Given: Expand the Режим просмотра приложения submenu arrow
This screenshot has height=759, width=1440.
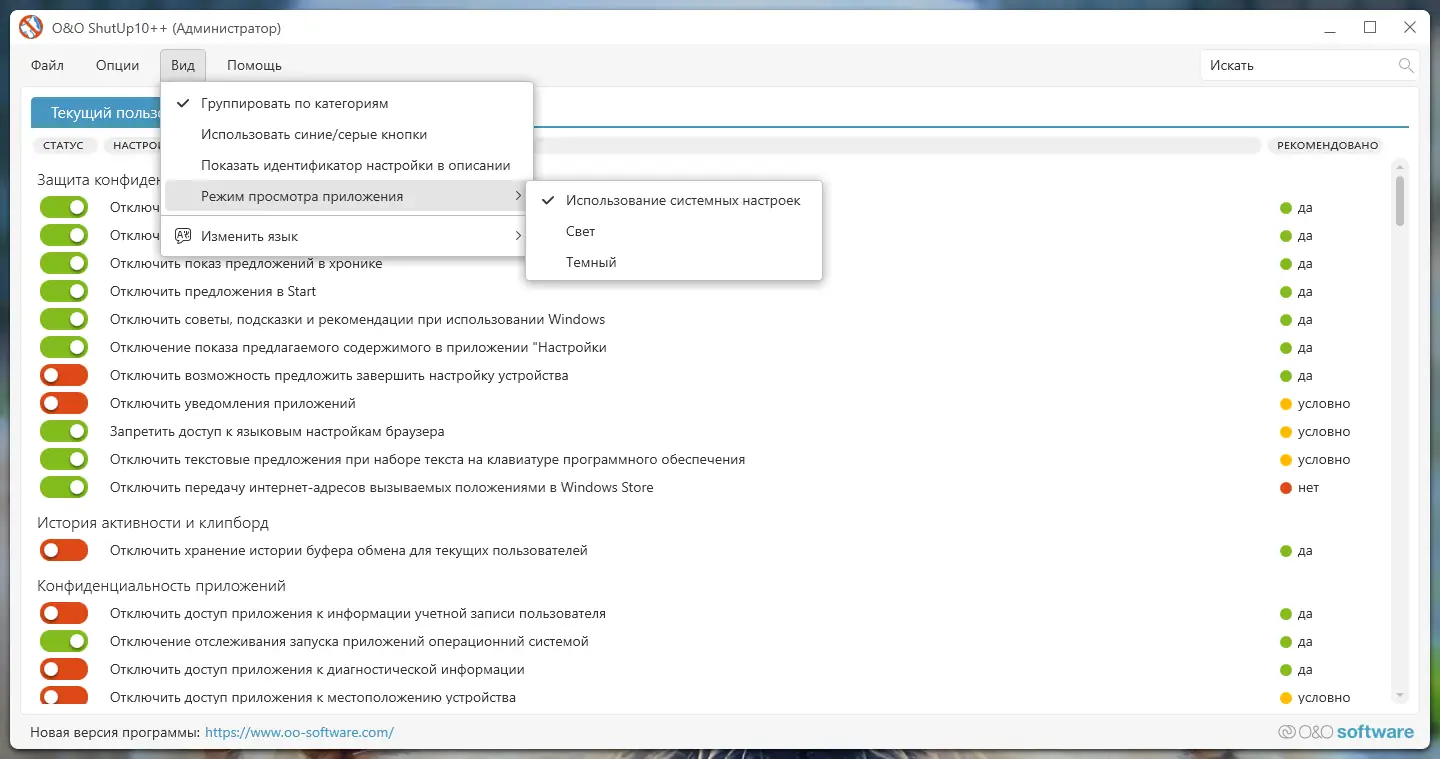Looking at the screenshot, I should coord(518,196).
